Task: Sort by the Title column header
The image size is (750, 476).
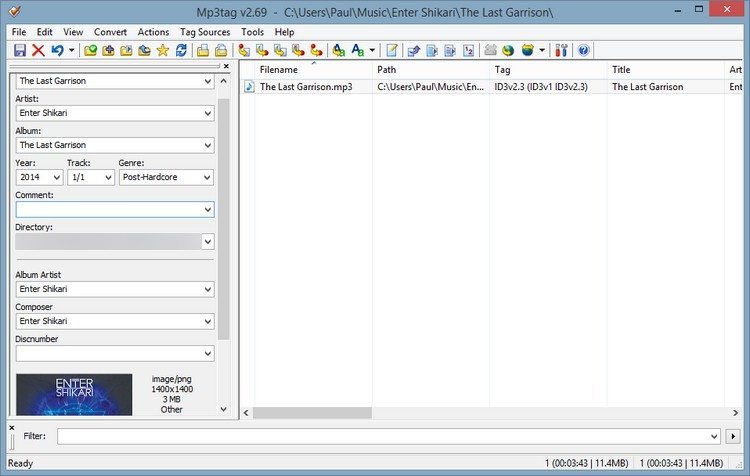Action: [x=666, y=70]
